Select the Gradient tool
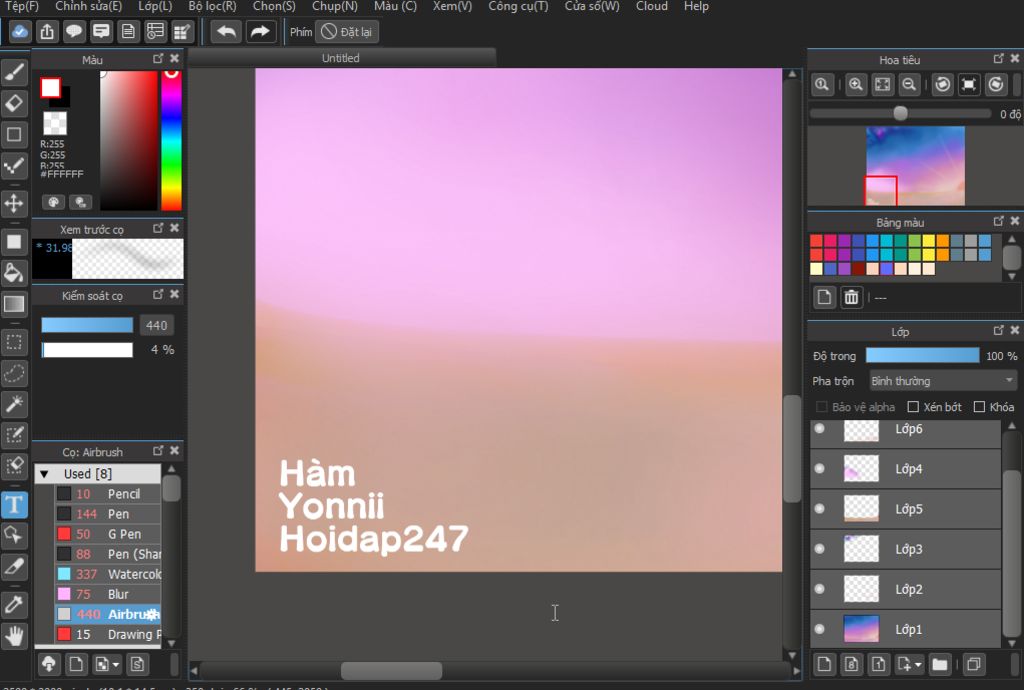1024x690 pixels. coord(14,304)
